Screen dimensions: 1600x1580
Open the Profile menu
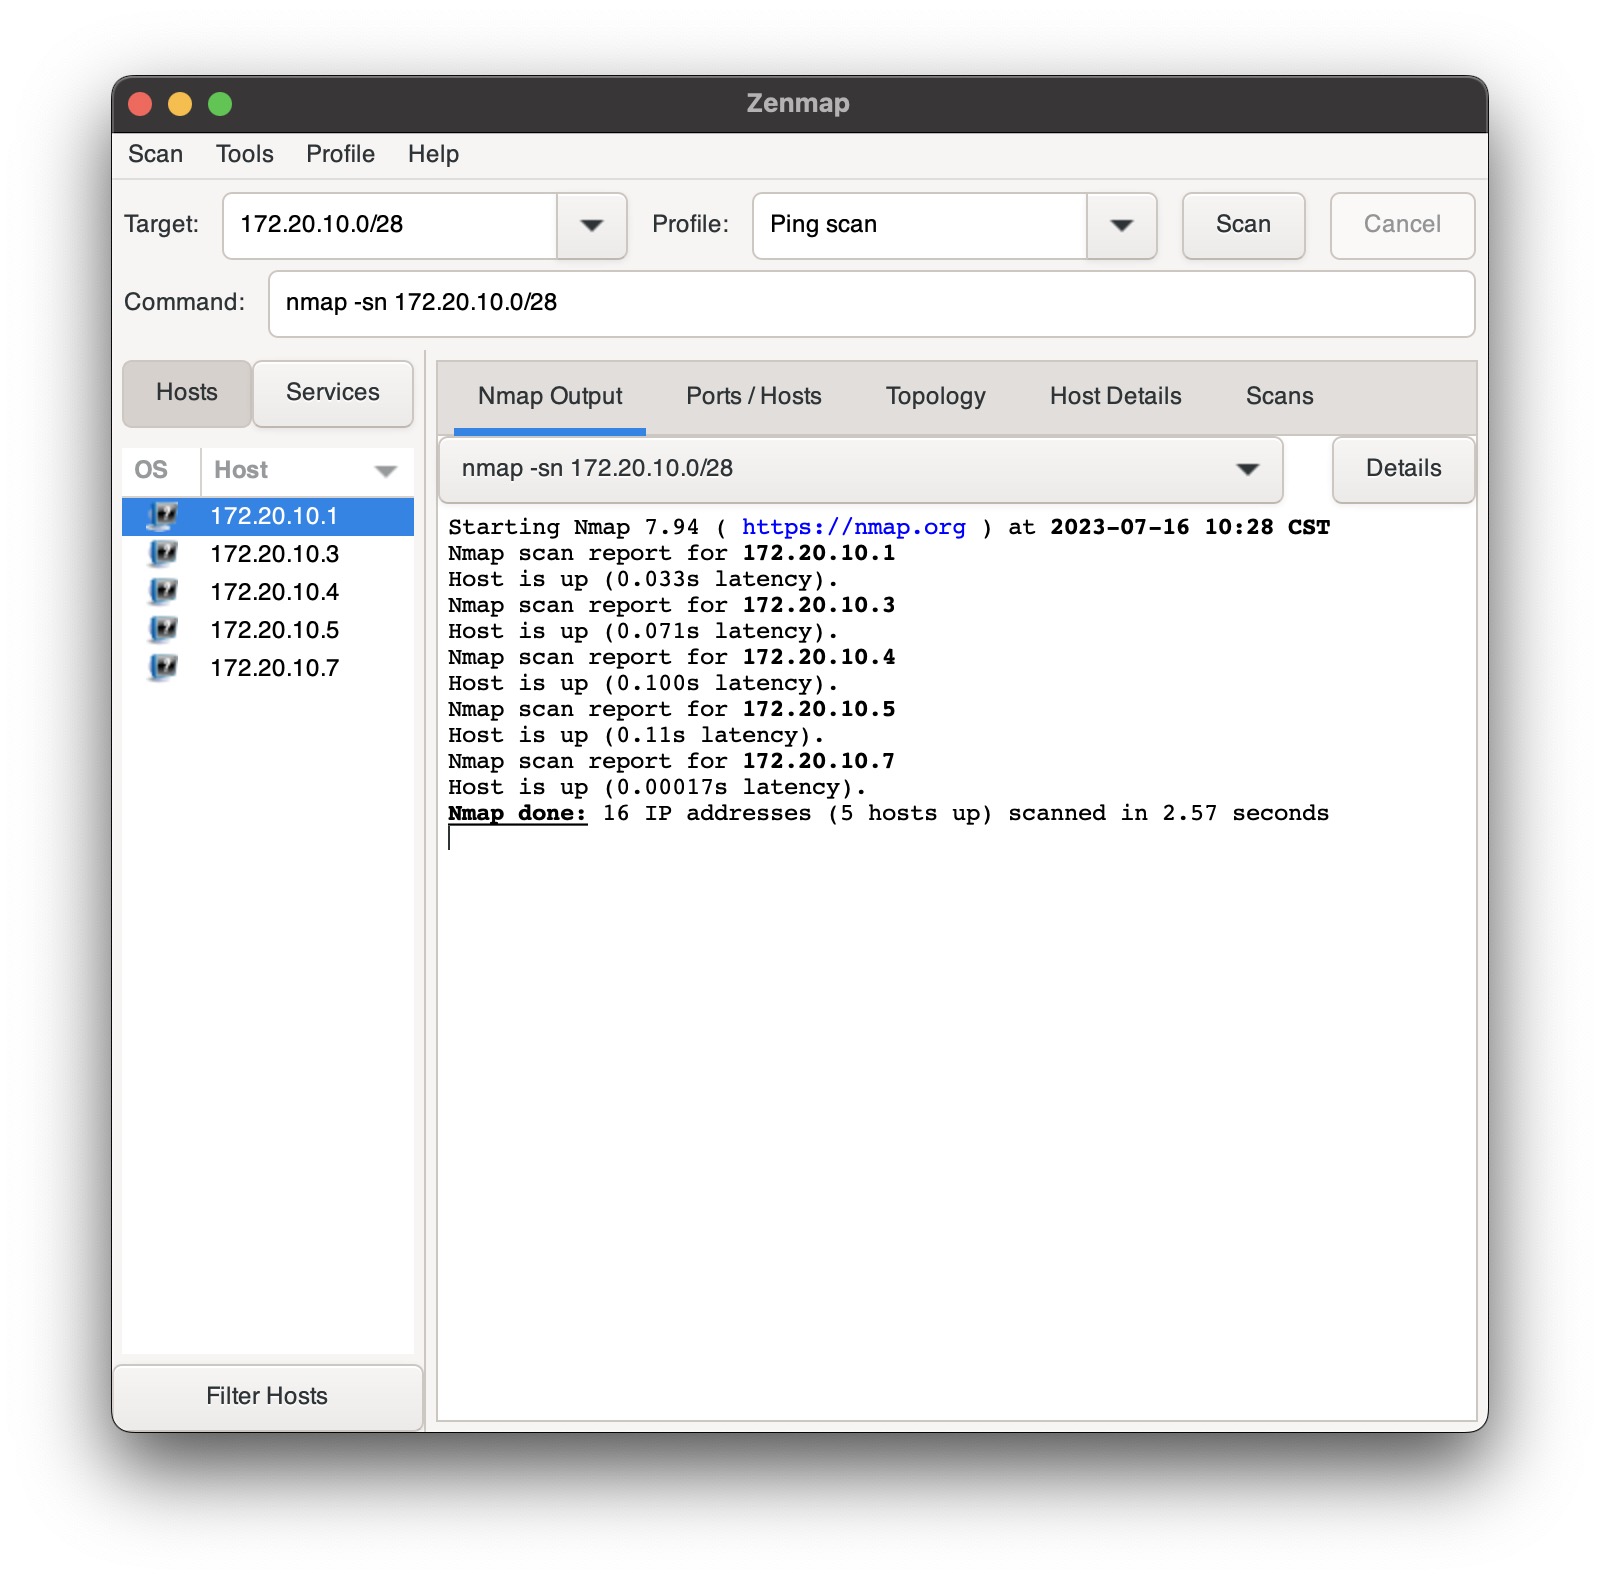[341, 154]
